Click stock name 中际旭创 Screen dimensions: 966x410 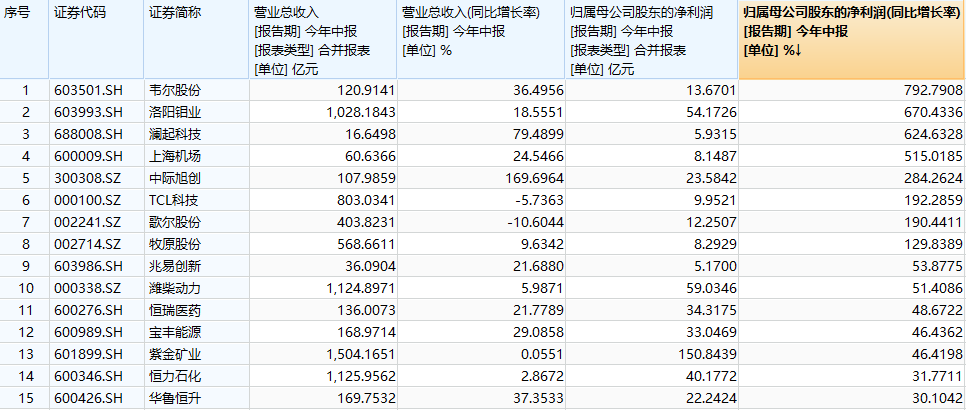click(x=175, y=179)
